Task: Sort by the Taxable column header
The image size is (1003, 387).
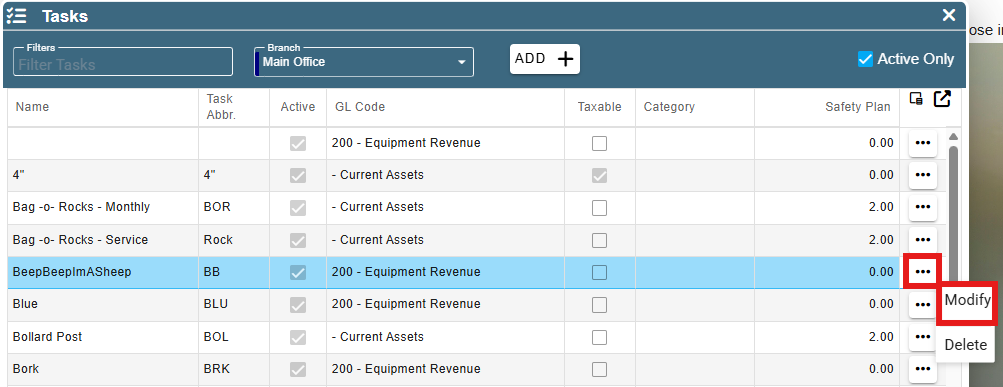Action: [599, 107]
